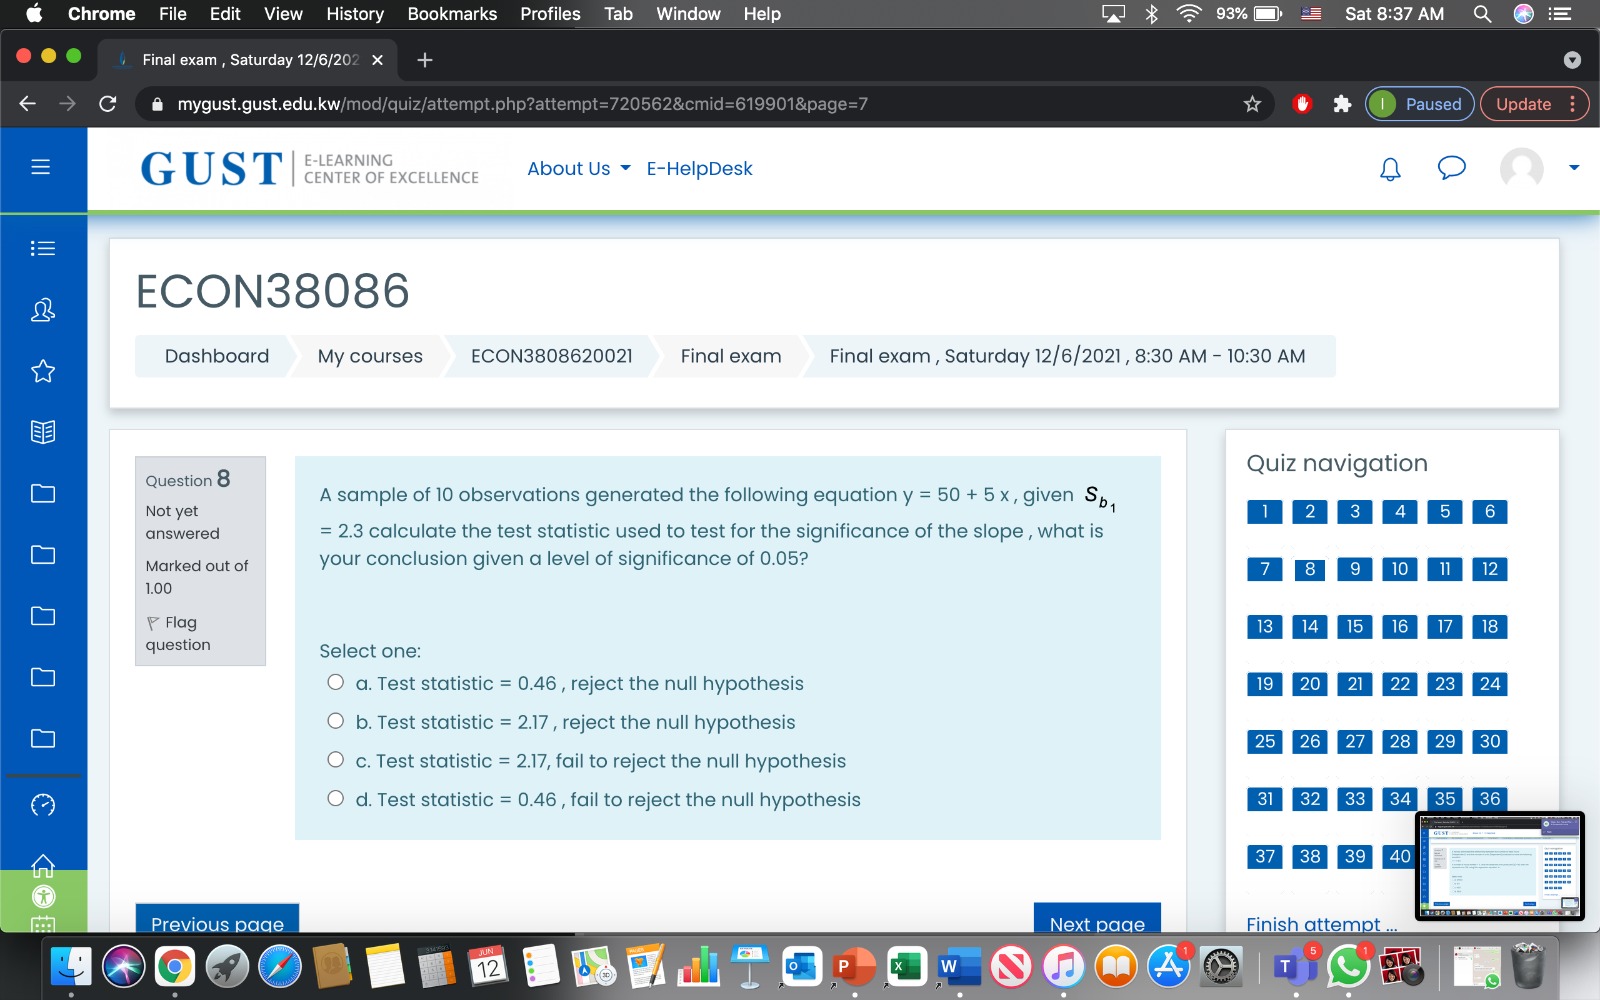The image size is (1600, 1000).
Task: Click the hamburger menu icon near GUST logo
Action: [41, 167]
